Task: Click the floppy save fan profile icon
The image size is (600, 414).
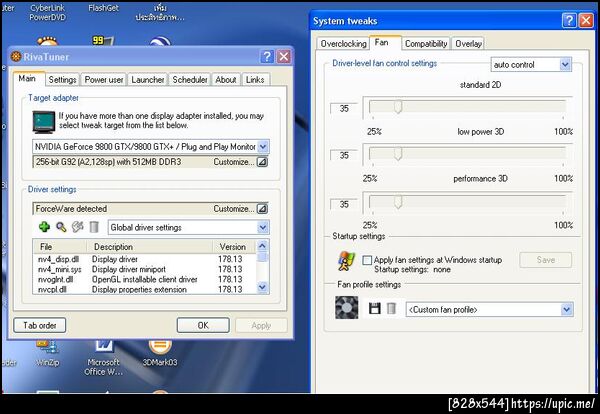Action: coord(374,308)
